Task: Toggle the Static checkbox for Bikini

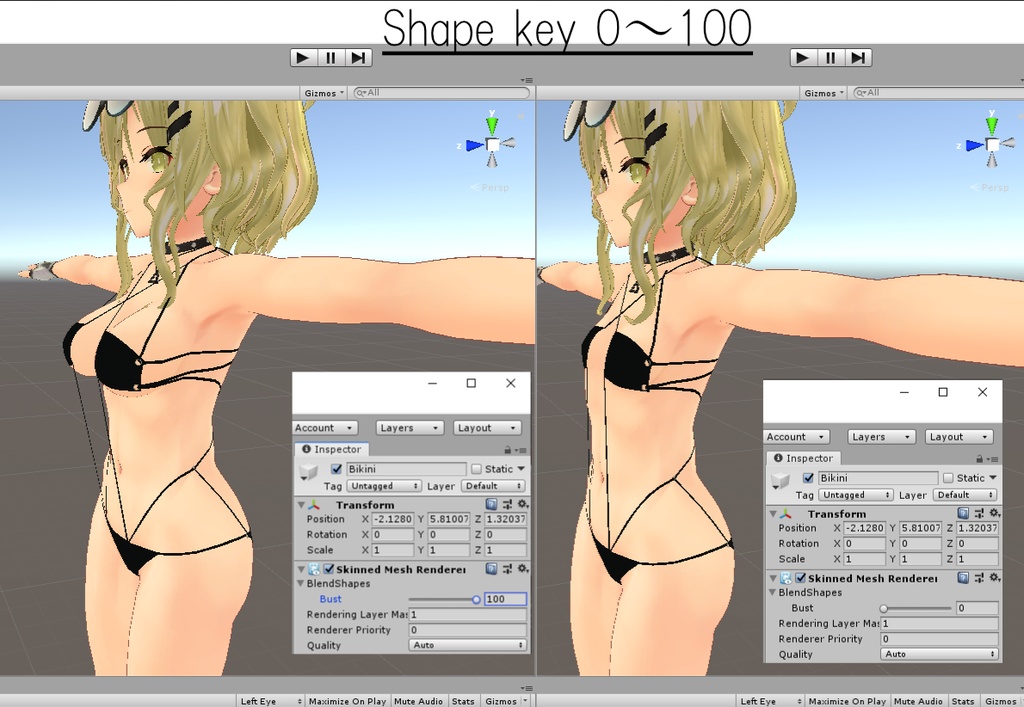Action: click(x=477, y=468)
